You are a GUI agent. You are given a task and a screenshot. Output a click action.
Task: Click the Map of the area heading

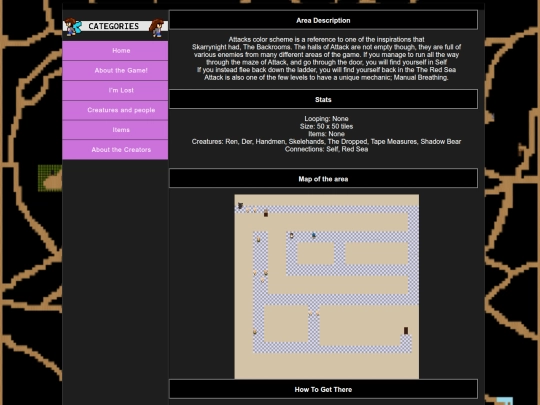(323, 179)
